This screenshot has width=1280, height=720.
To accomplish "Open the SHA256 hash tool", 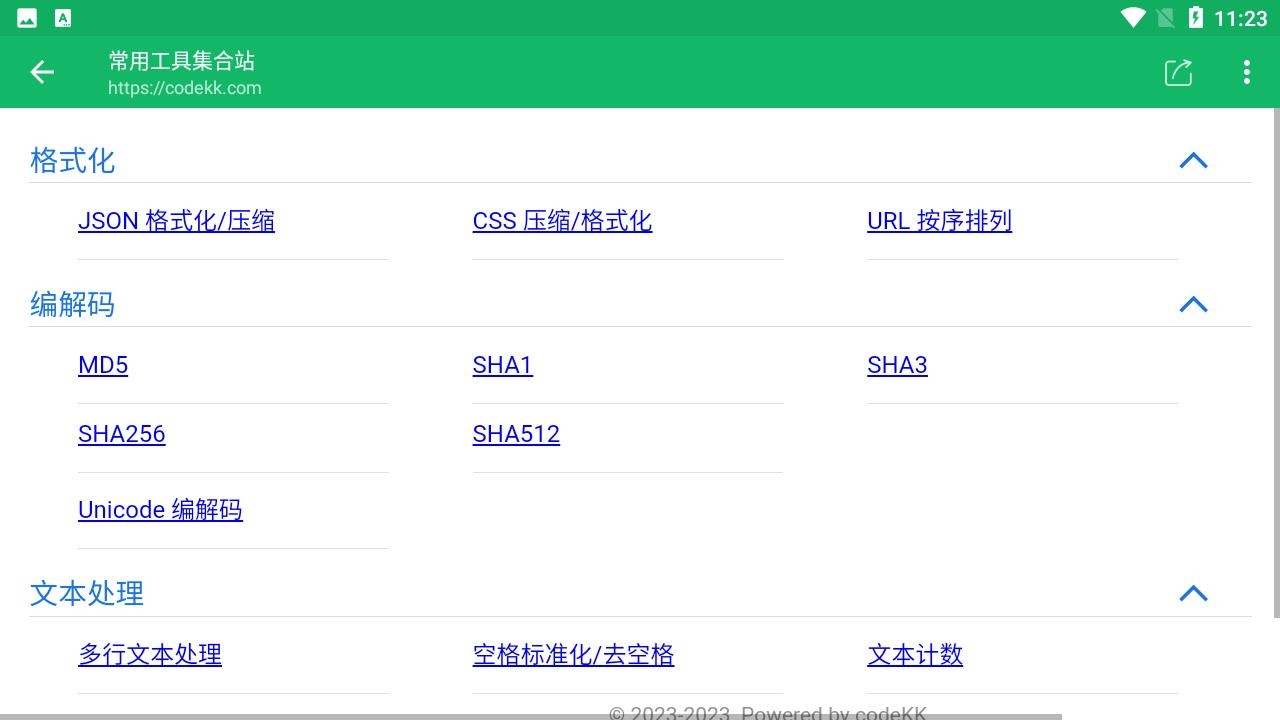I will (122, 434).
